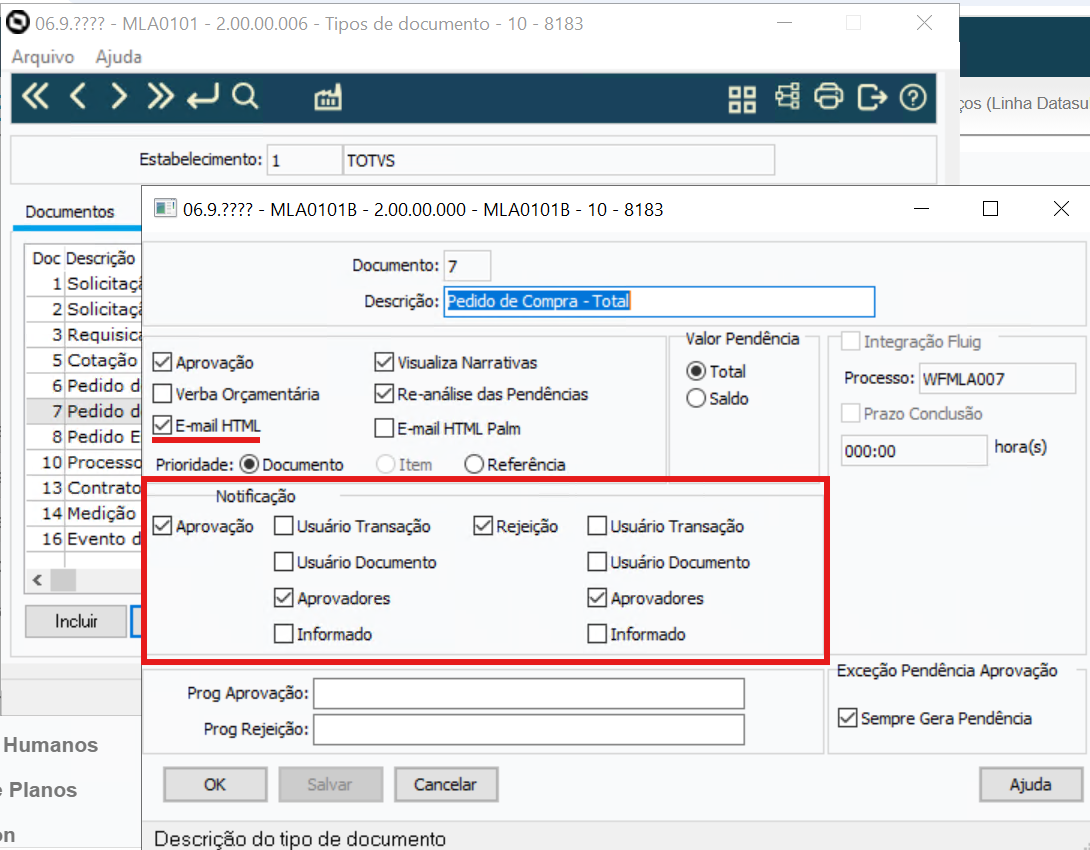1090x850 pixels.
Task: Toggle Aprovadores under Rejeição notification
Action: click(597, 598)
